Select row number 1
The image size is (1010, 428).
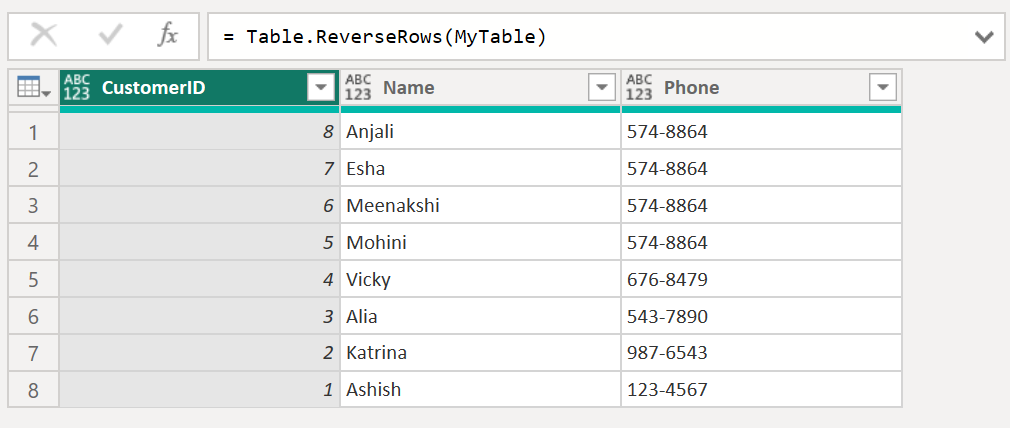click(x=34, y=132)
